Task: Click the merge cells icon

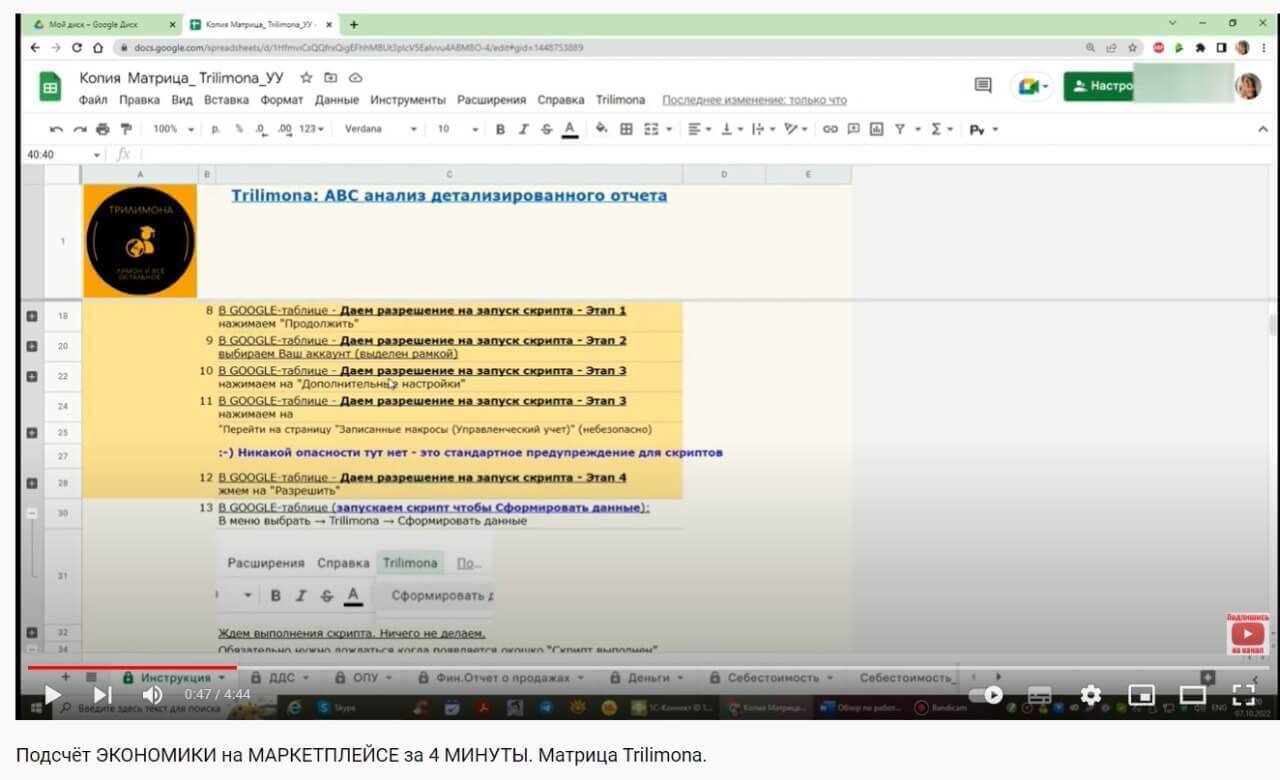Action: click(651, 129)
